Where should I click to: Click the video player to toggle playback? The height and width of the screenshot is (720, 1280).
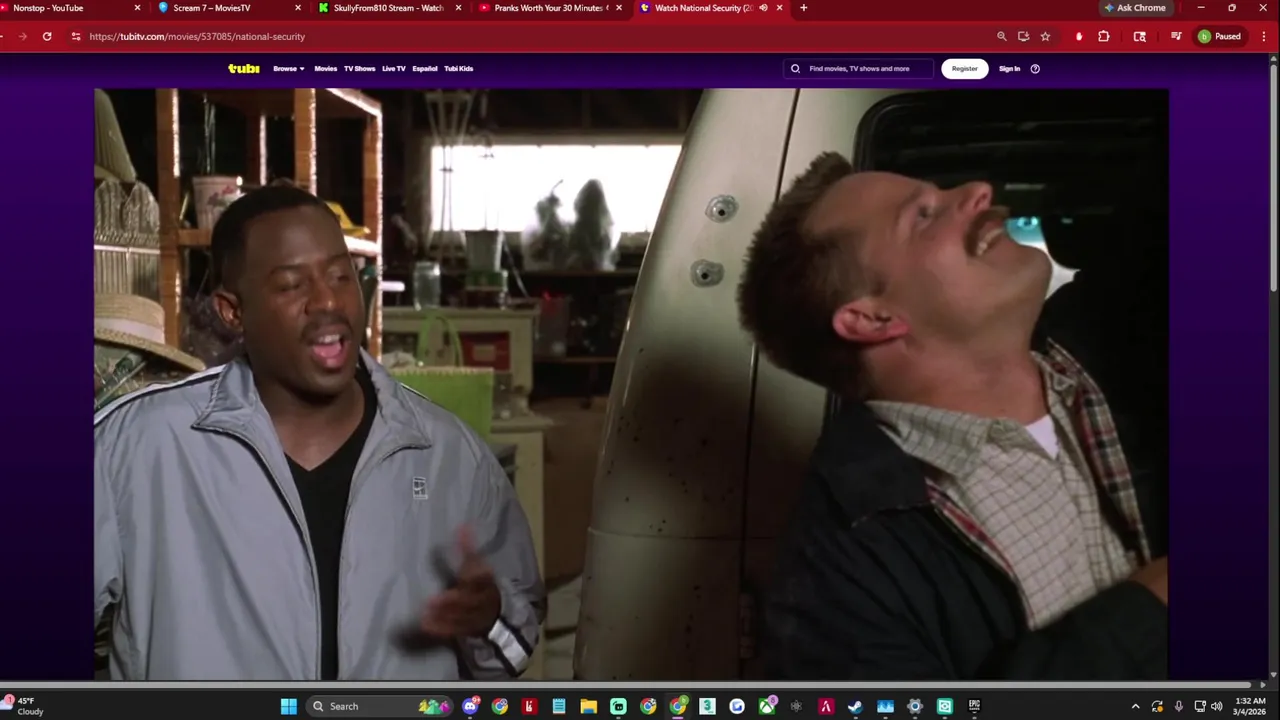pos(631,384)
